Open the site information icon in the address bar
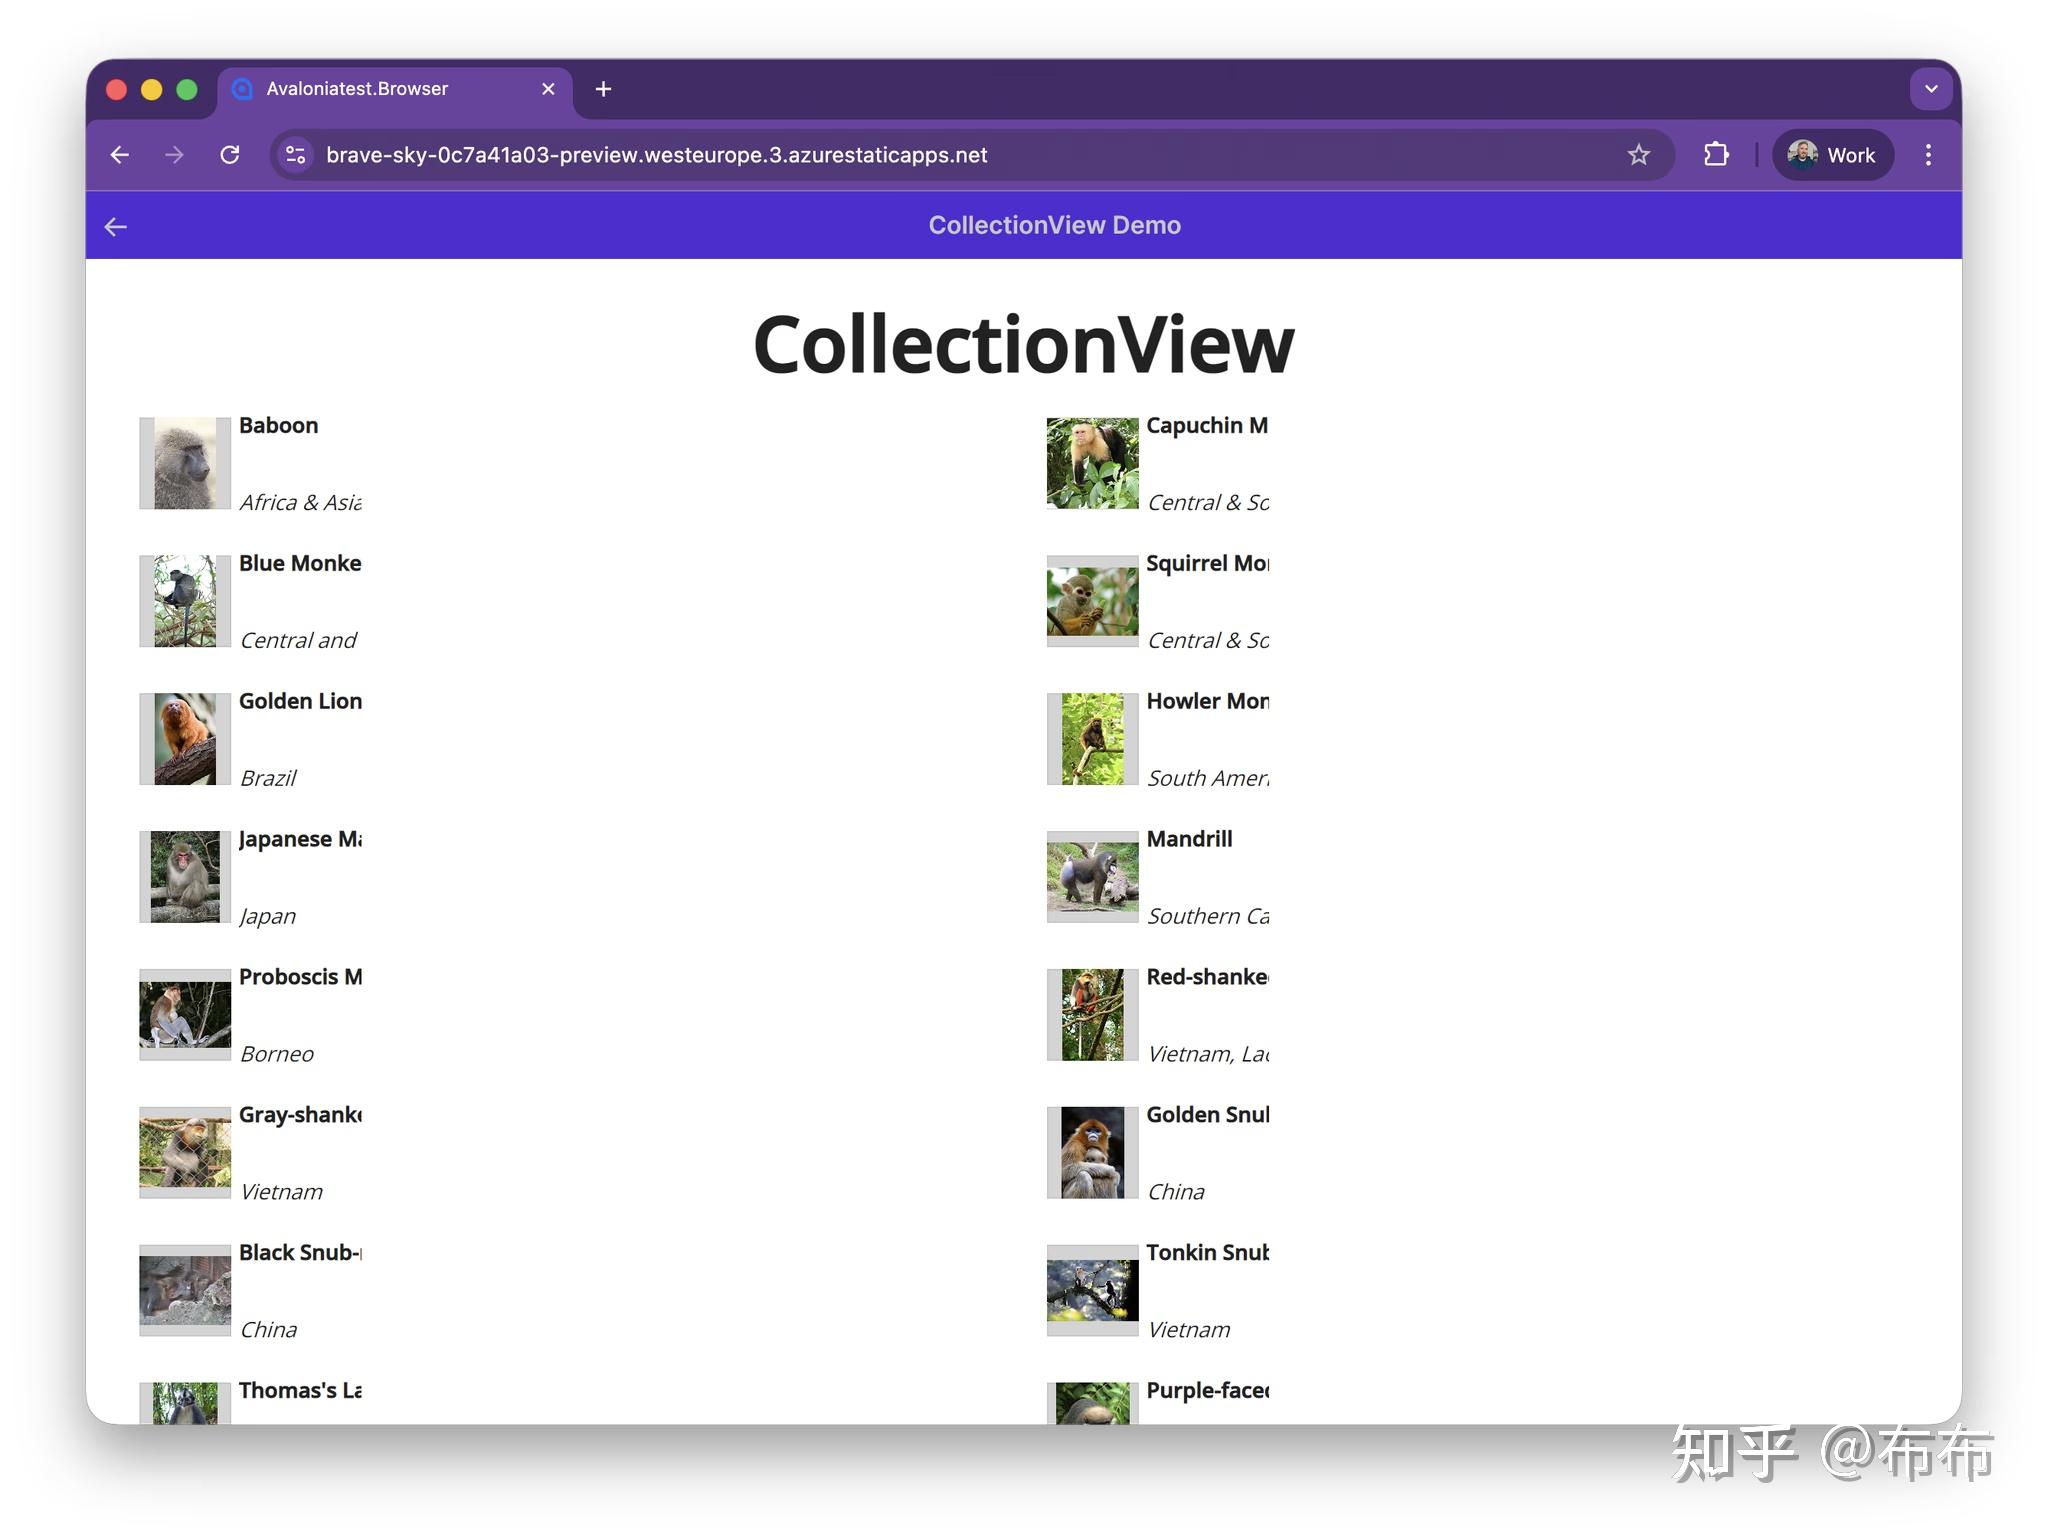 [x=294, y=155]
